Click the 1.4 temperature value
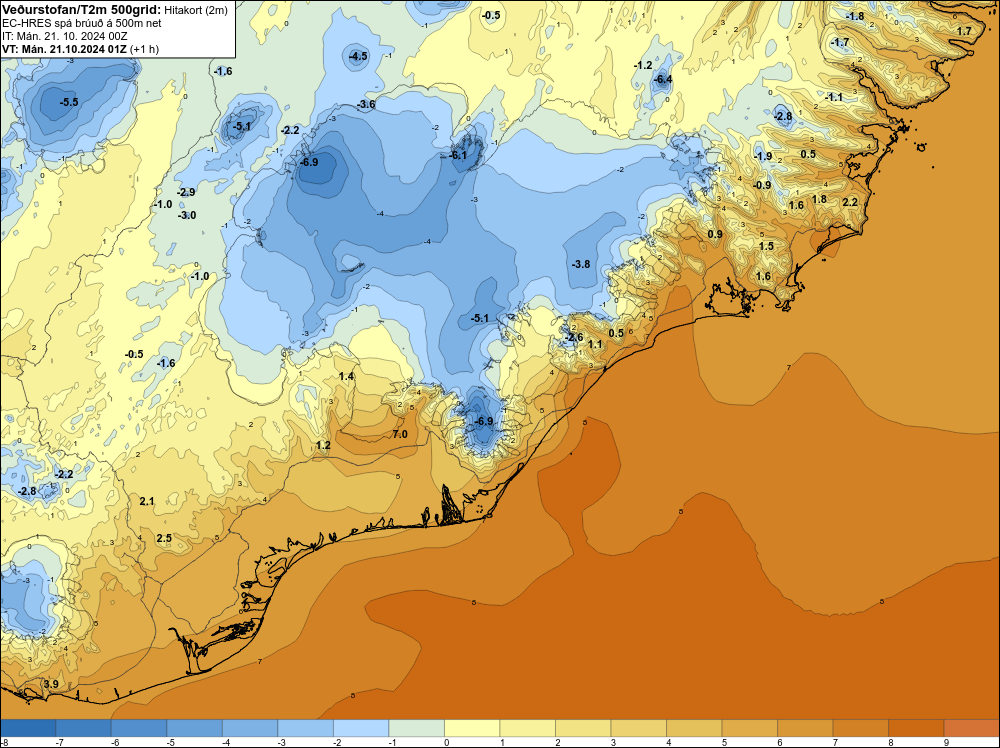 click(346, 376)
